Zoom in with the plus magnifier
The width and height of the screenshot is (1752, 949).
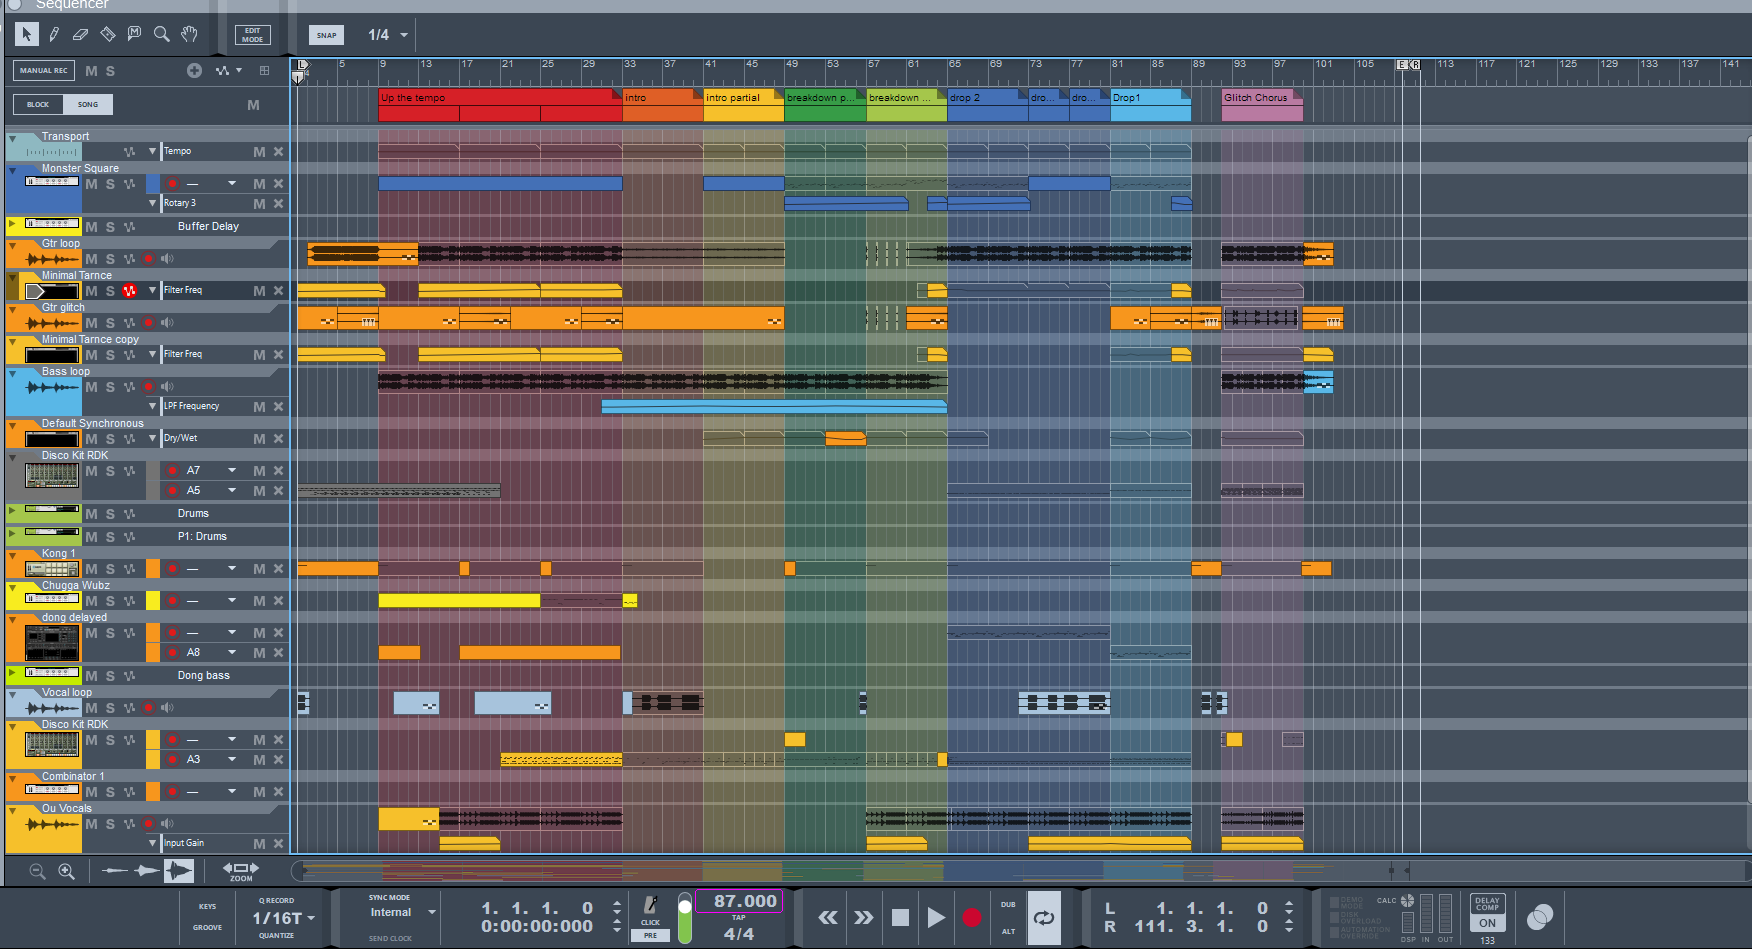pyautogui.click(x=66, y=871)
